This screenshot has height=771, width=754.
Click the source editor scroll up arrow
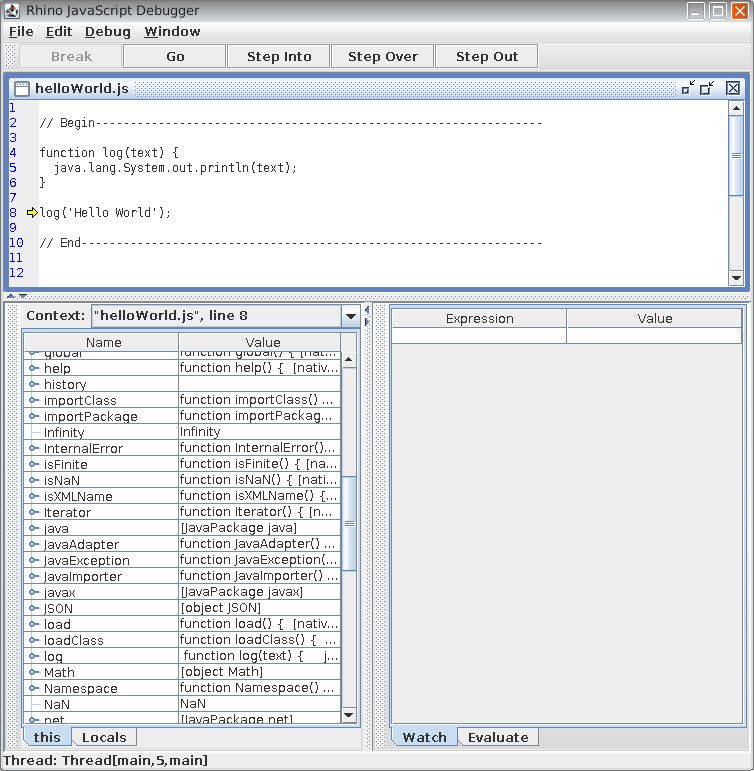736,108
